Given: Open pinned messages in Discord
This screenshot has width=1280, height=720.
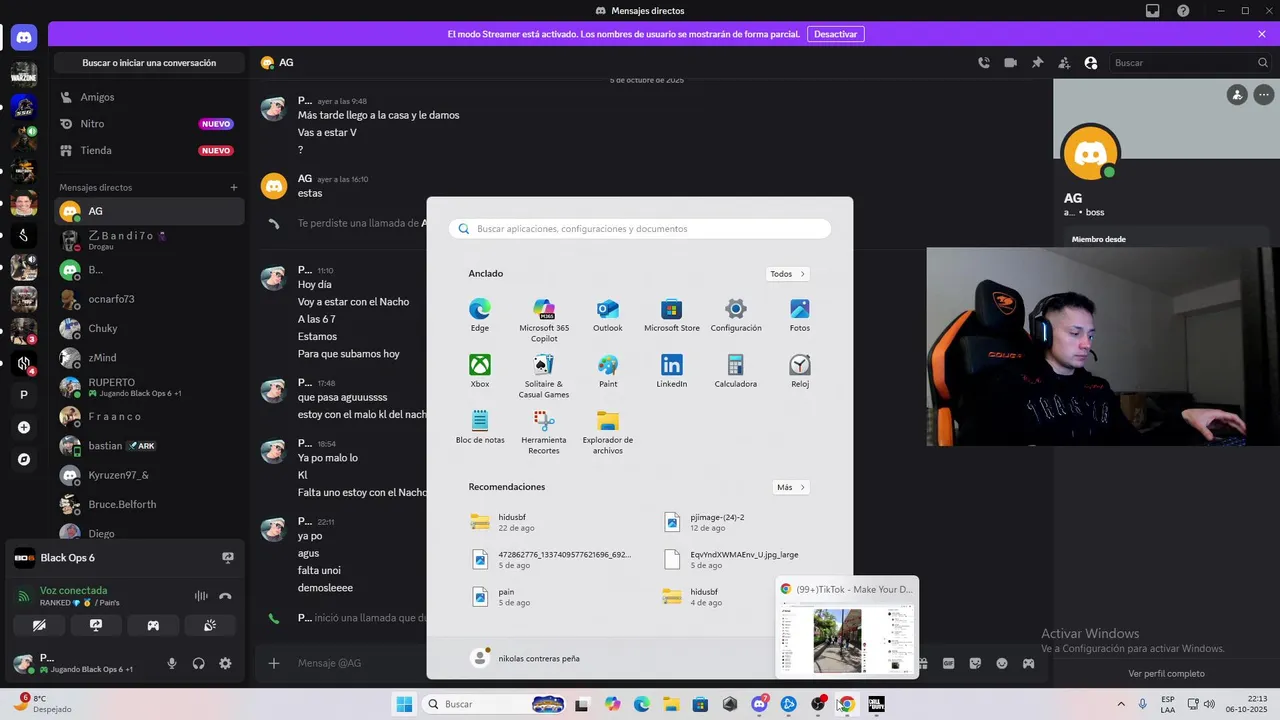Looking at the screenshot, I should pyautogui.click(x=1038, y=62).
